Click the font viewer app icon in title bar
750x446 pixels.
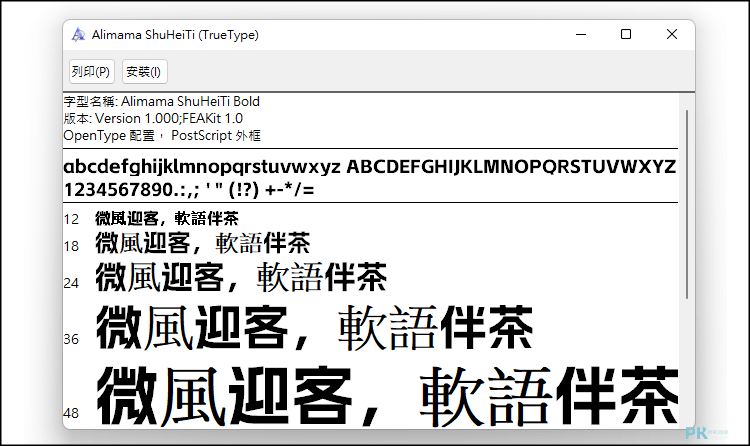tap(78, 34)
